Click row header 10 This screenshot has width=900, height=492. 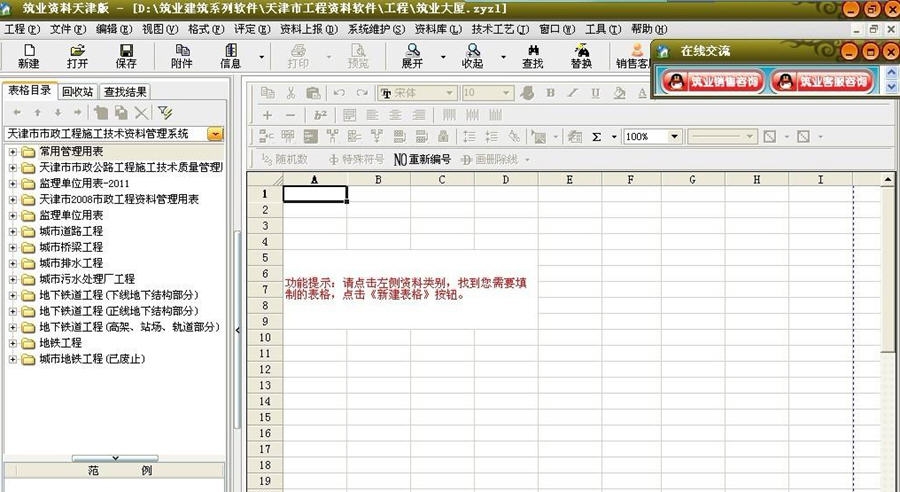tap(265, 337)
